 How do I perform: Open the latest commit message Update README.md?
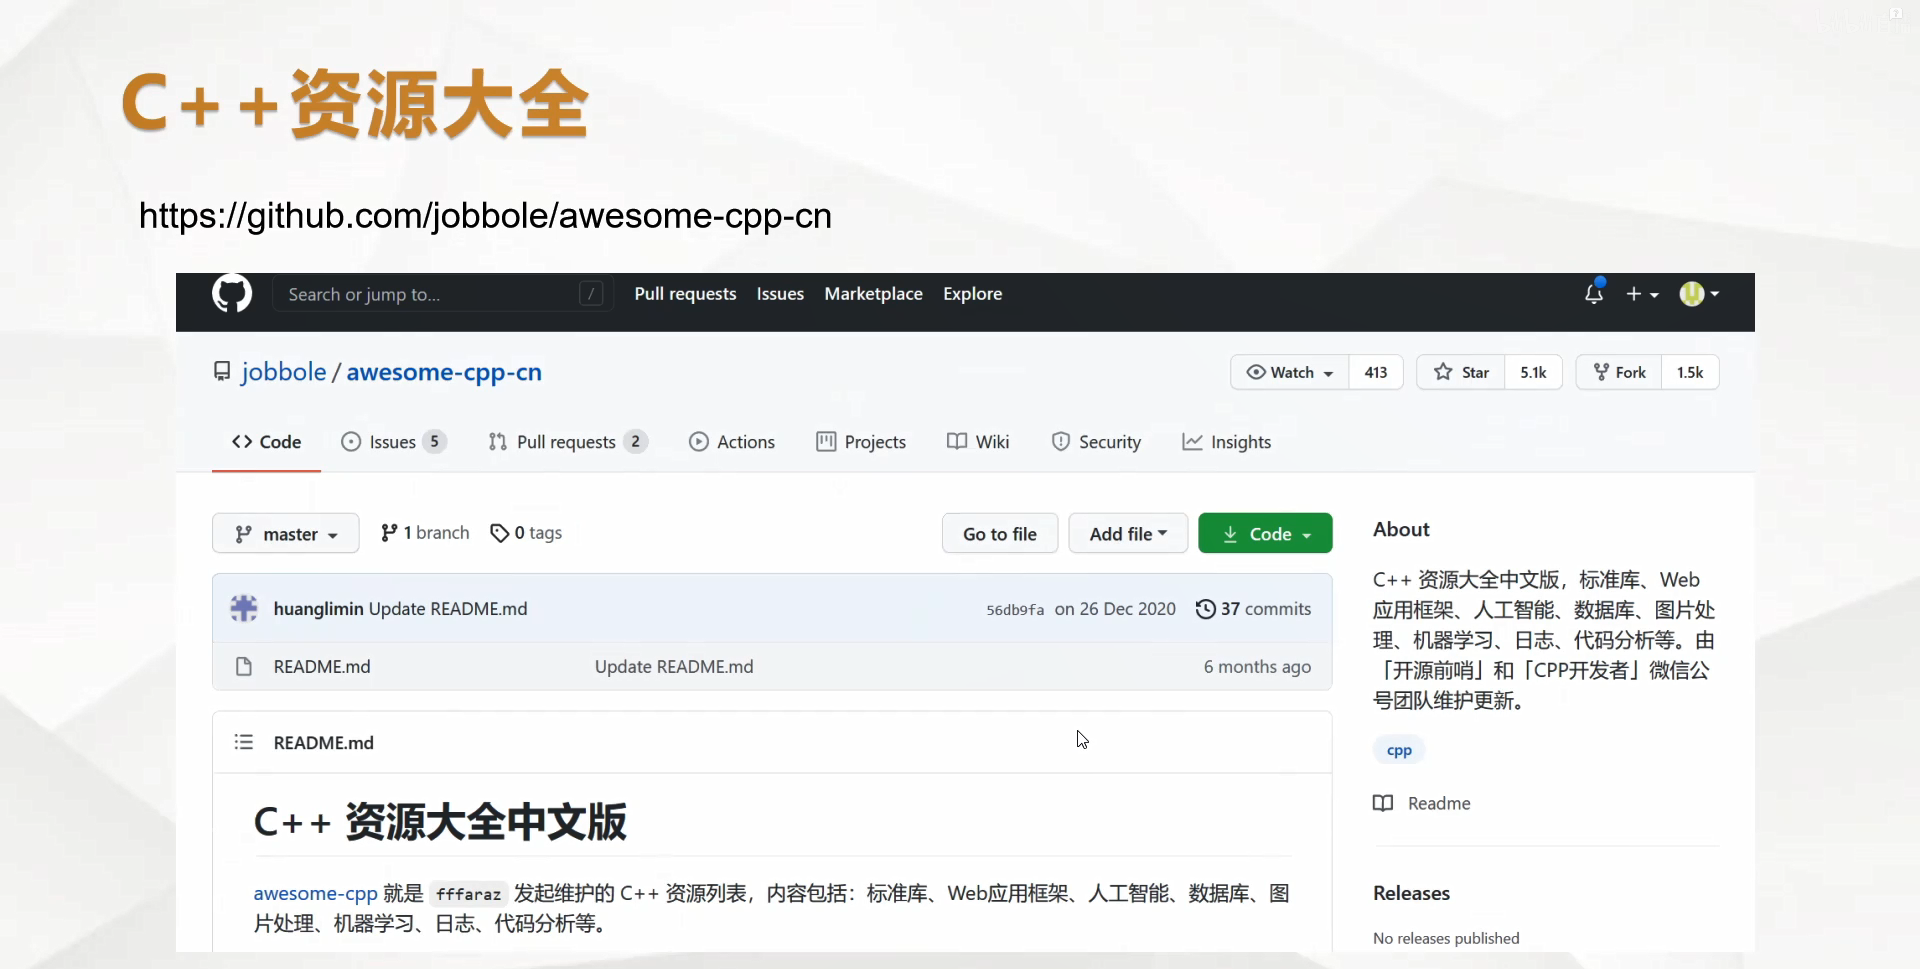coord(448,609)
